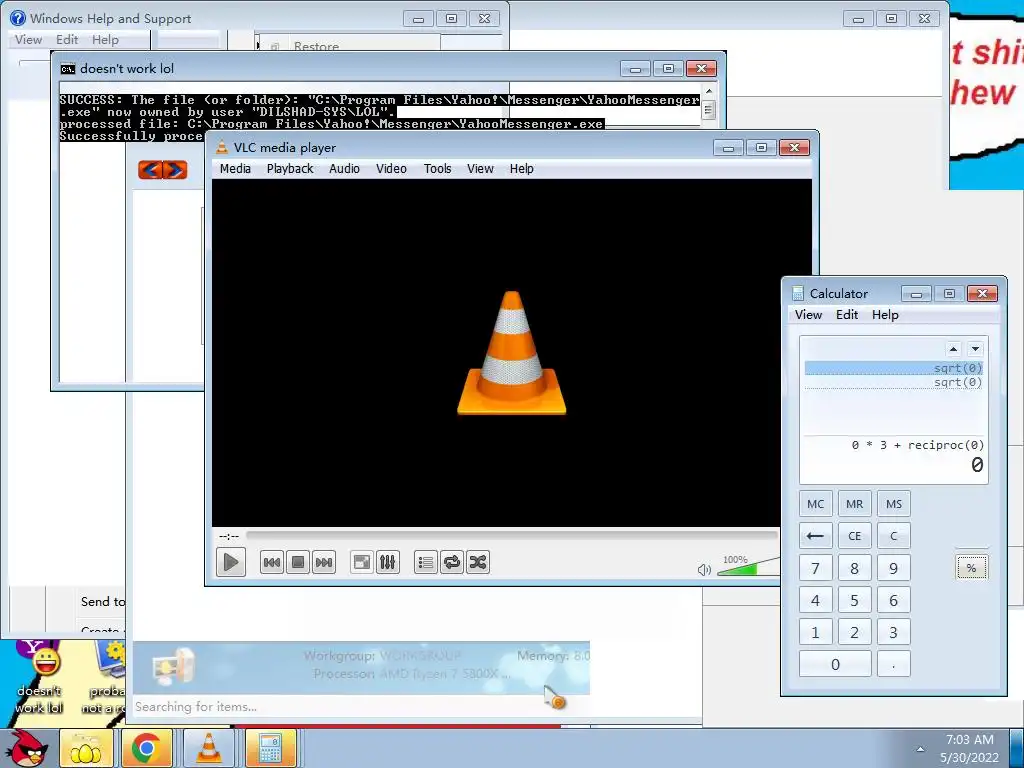This screenshot has height=768, width=1024.
Task: Click digit 4 in Calculator
Action: (x=816, y=600)
